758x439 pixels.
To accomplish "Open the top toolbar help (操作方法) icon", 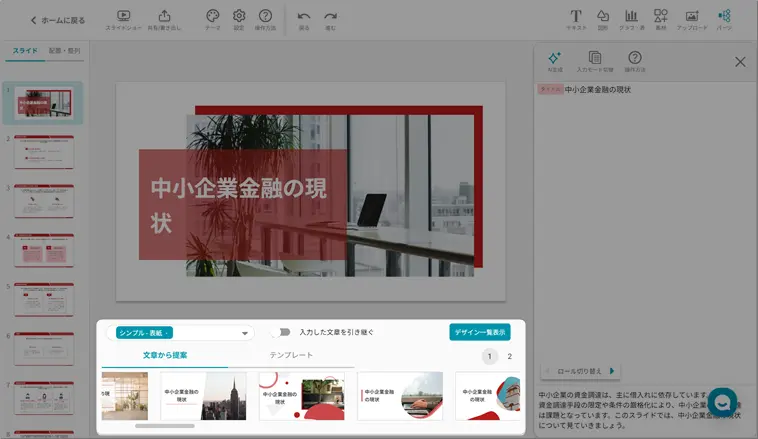I will tap(265, 20).
